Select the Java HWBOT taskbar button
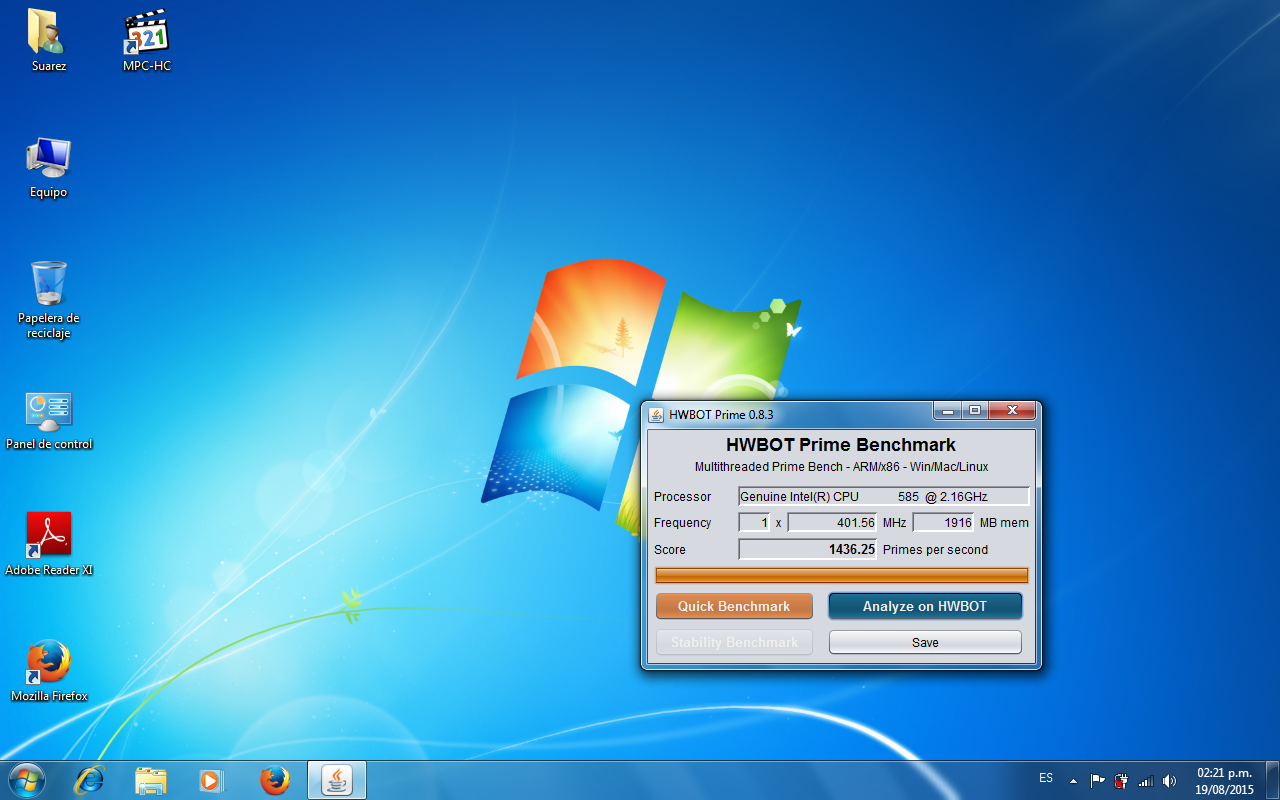1280x800 pixels. pyautogui.click(x=337, y=780)
